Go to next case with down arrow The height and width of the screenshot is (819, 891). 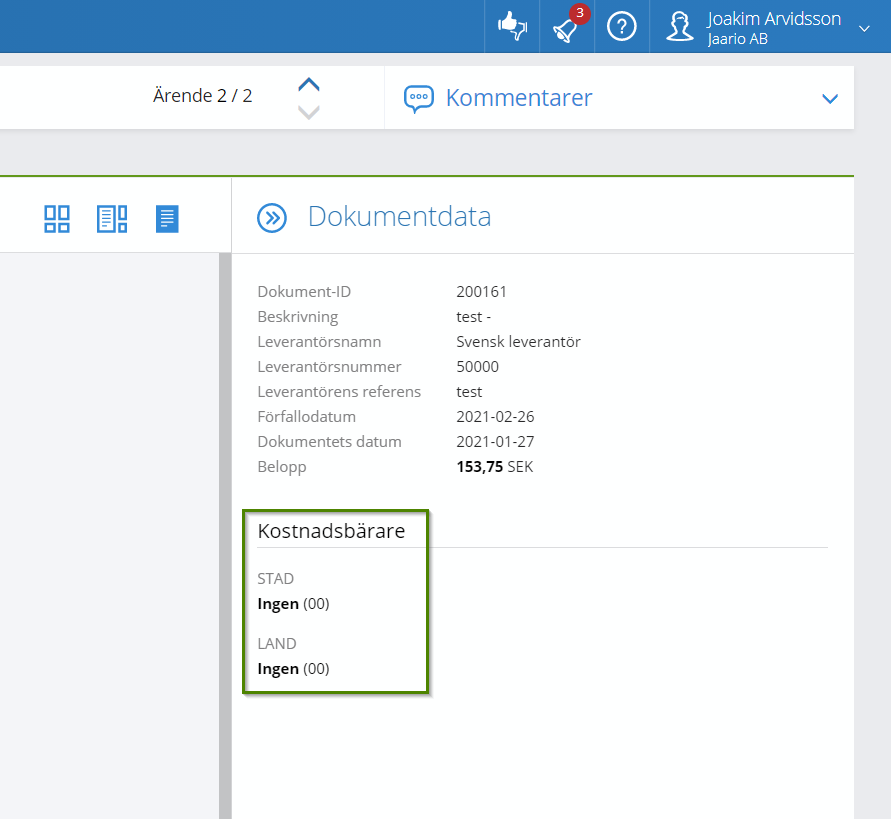pos(309,112)
